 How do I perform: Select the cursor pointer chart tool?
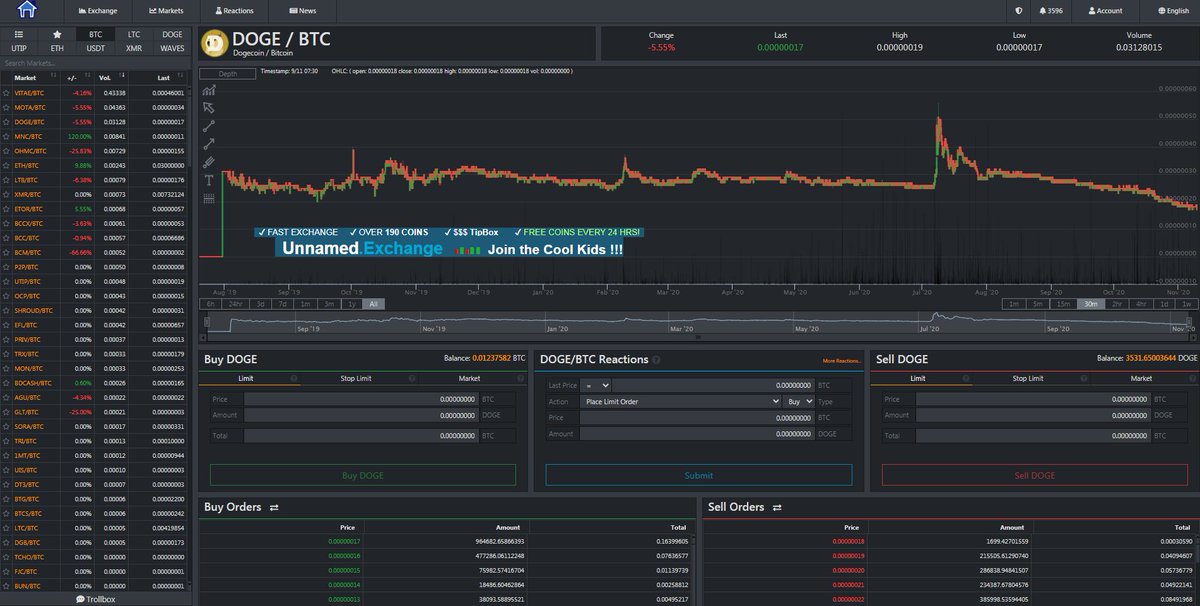click(209, 108)
